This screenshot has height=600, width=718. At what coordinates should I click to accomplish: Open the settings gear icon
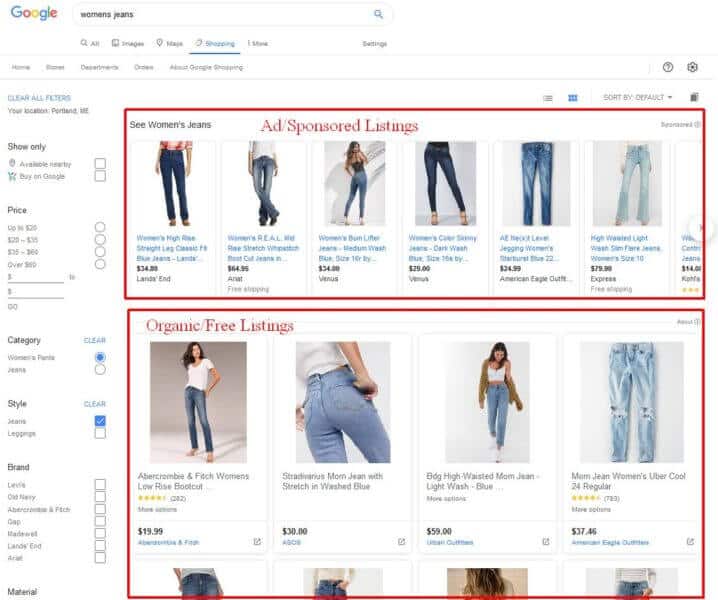[x=692, y=67]
